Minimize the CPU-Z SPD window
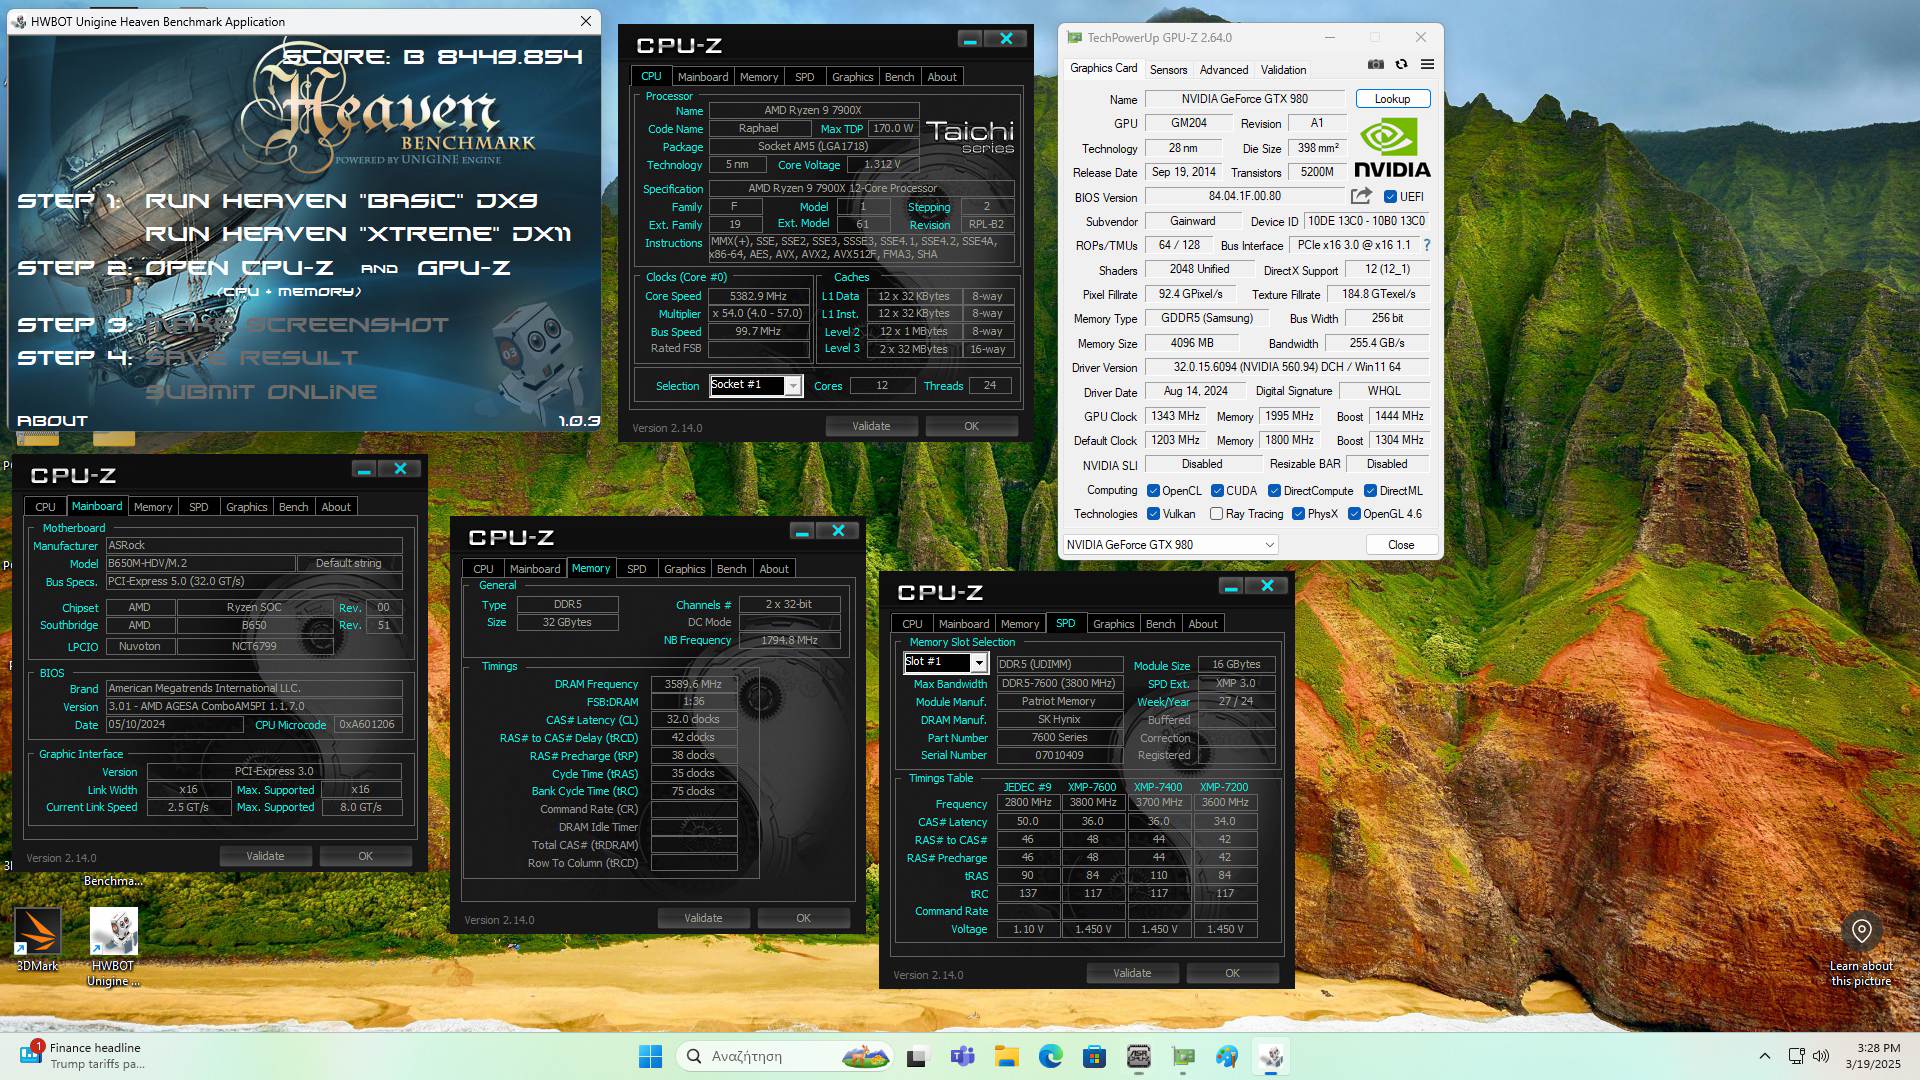The width and height of the screenshot is (1920, 1080). click(1231, 586)
